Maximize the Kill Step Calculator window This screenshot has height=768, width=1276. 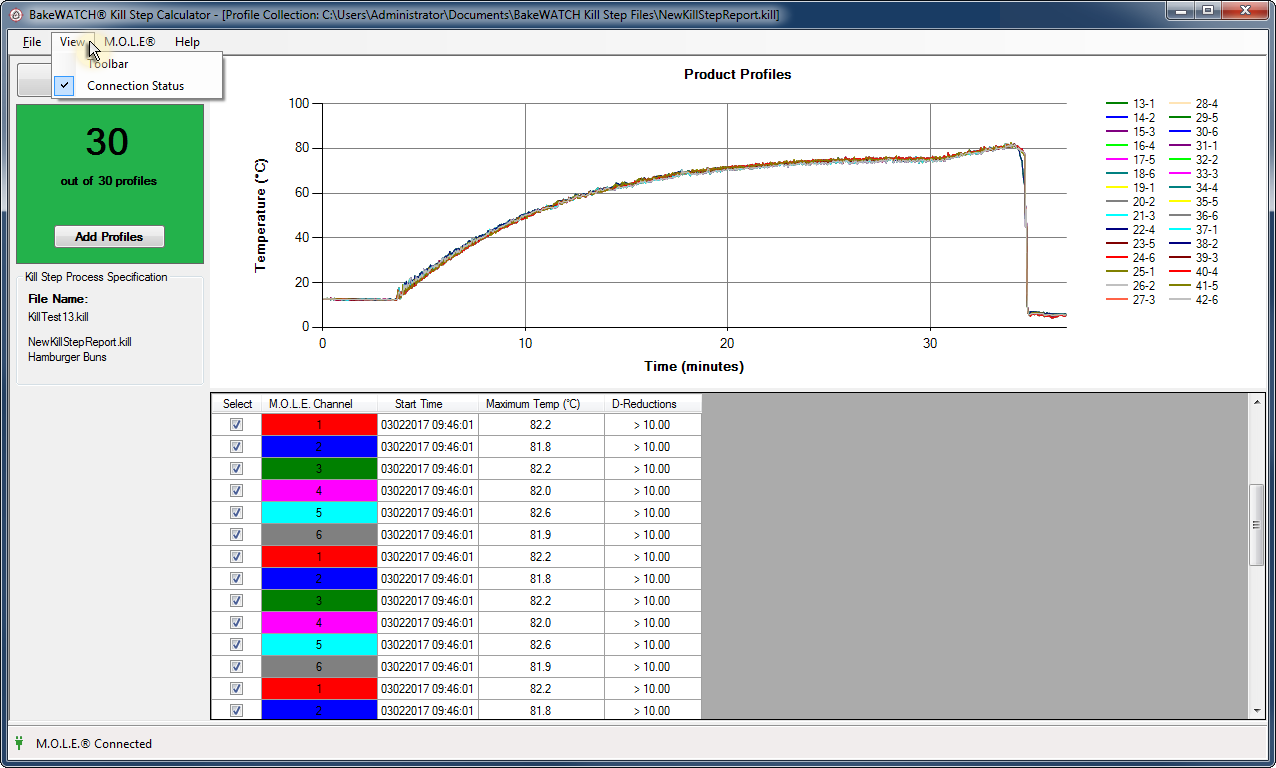pos(1208,11)
